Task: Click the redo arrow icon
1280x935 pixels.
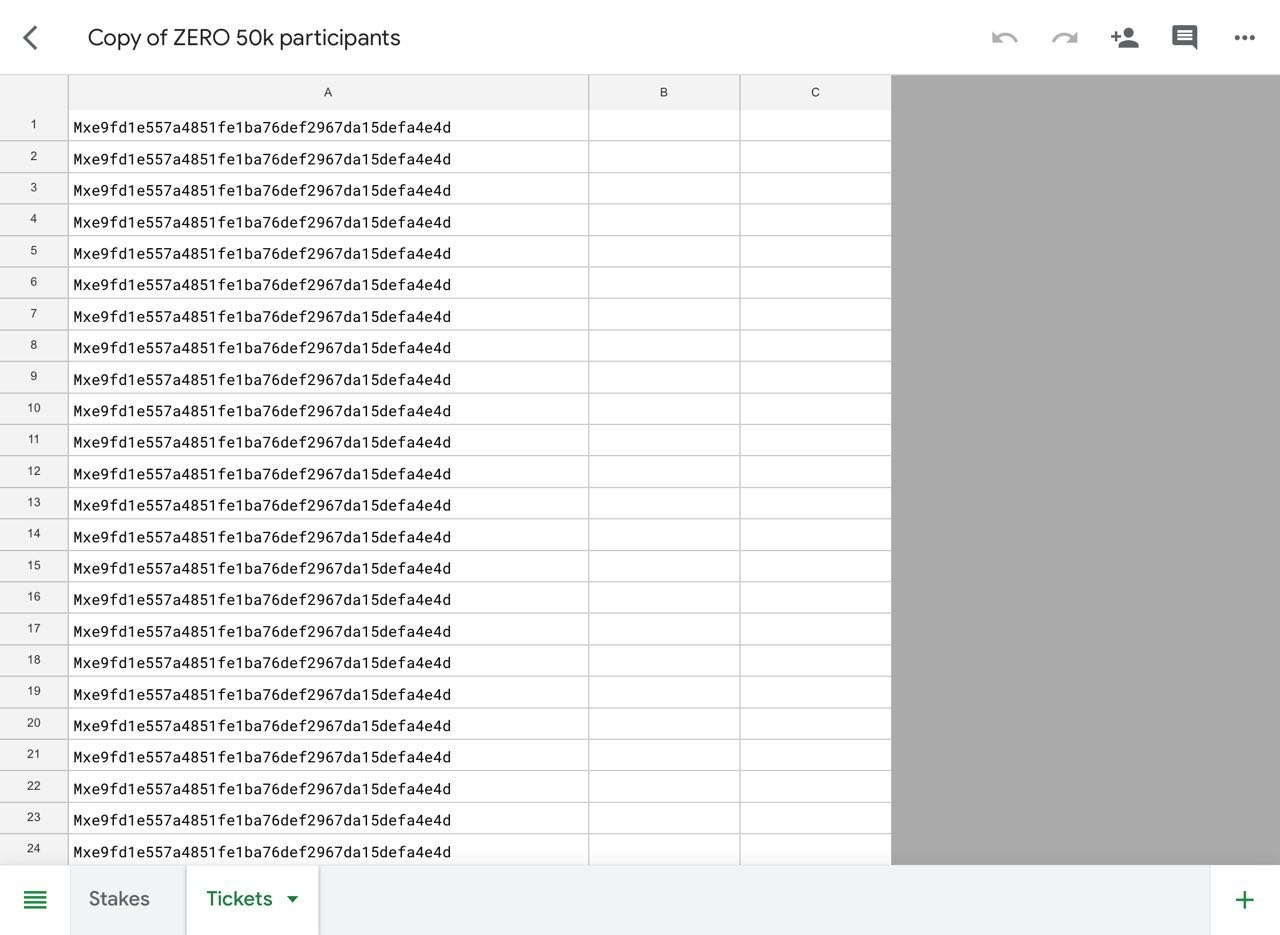Action: (1064, 38)
